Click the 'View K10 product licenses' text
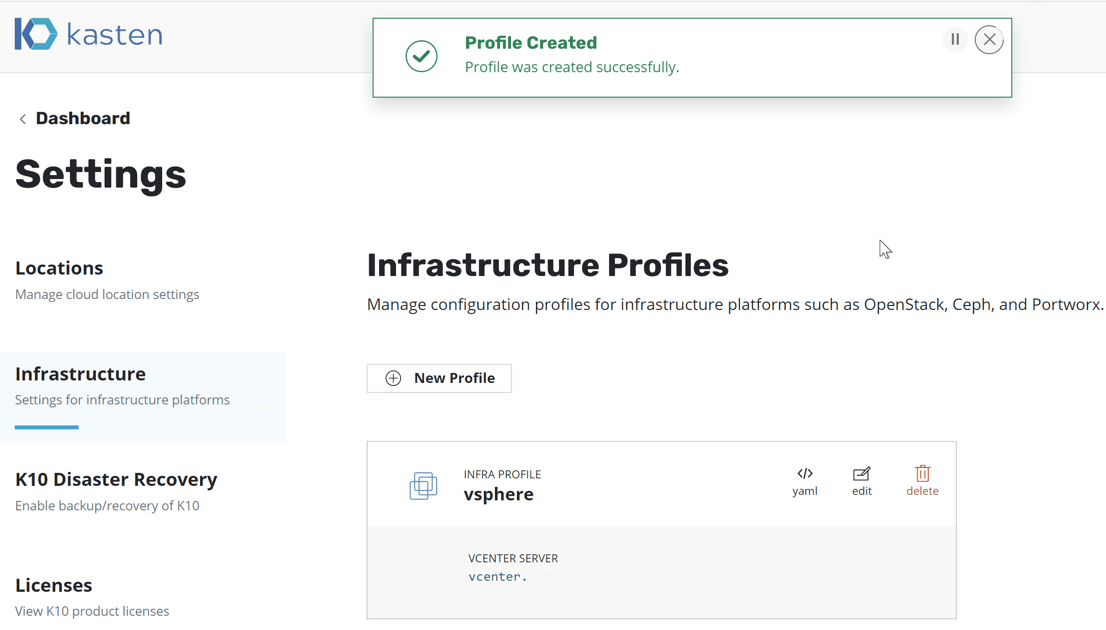Screen dimensions: 1106x630 92,611
